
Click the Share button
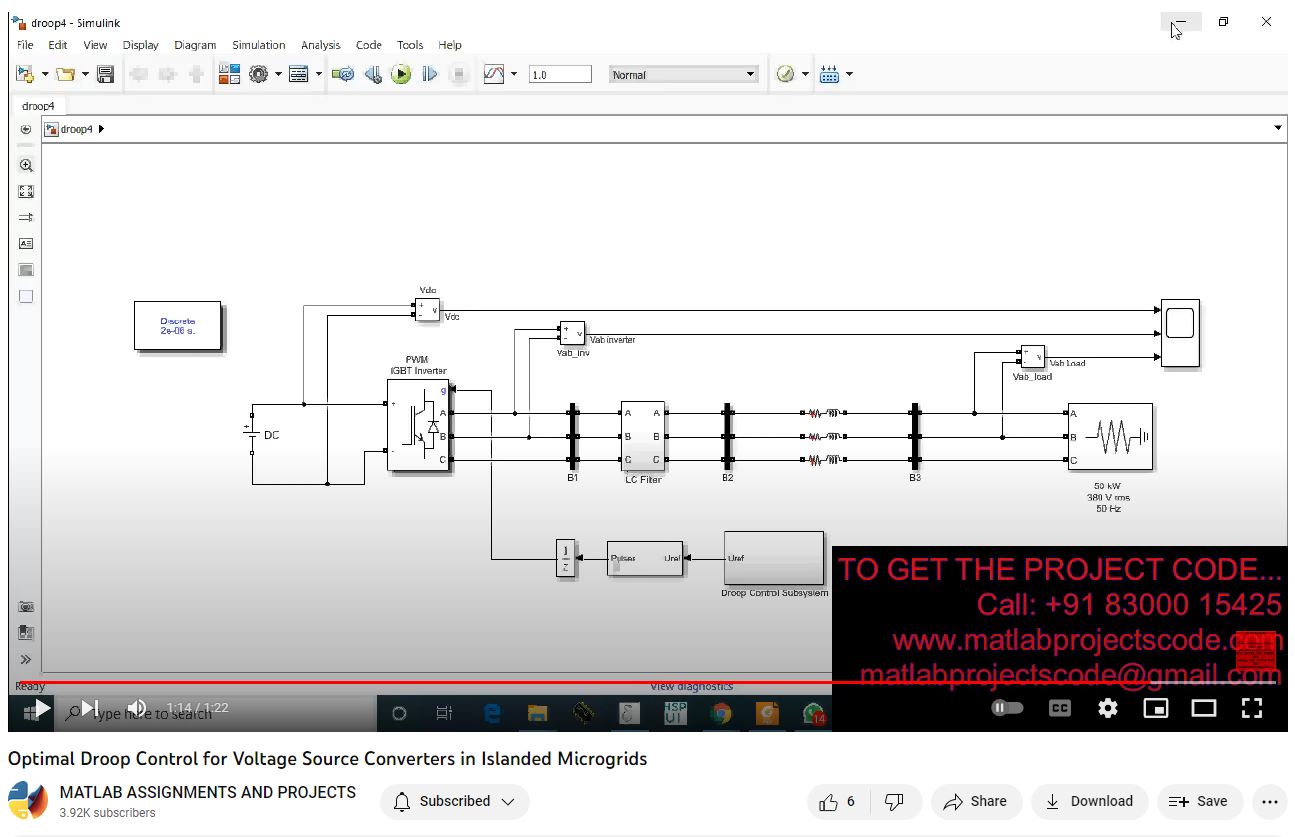click(x=975, y=801)
